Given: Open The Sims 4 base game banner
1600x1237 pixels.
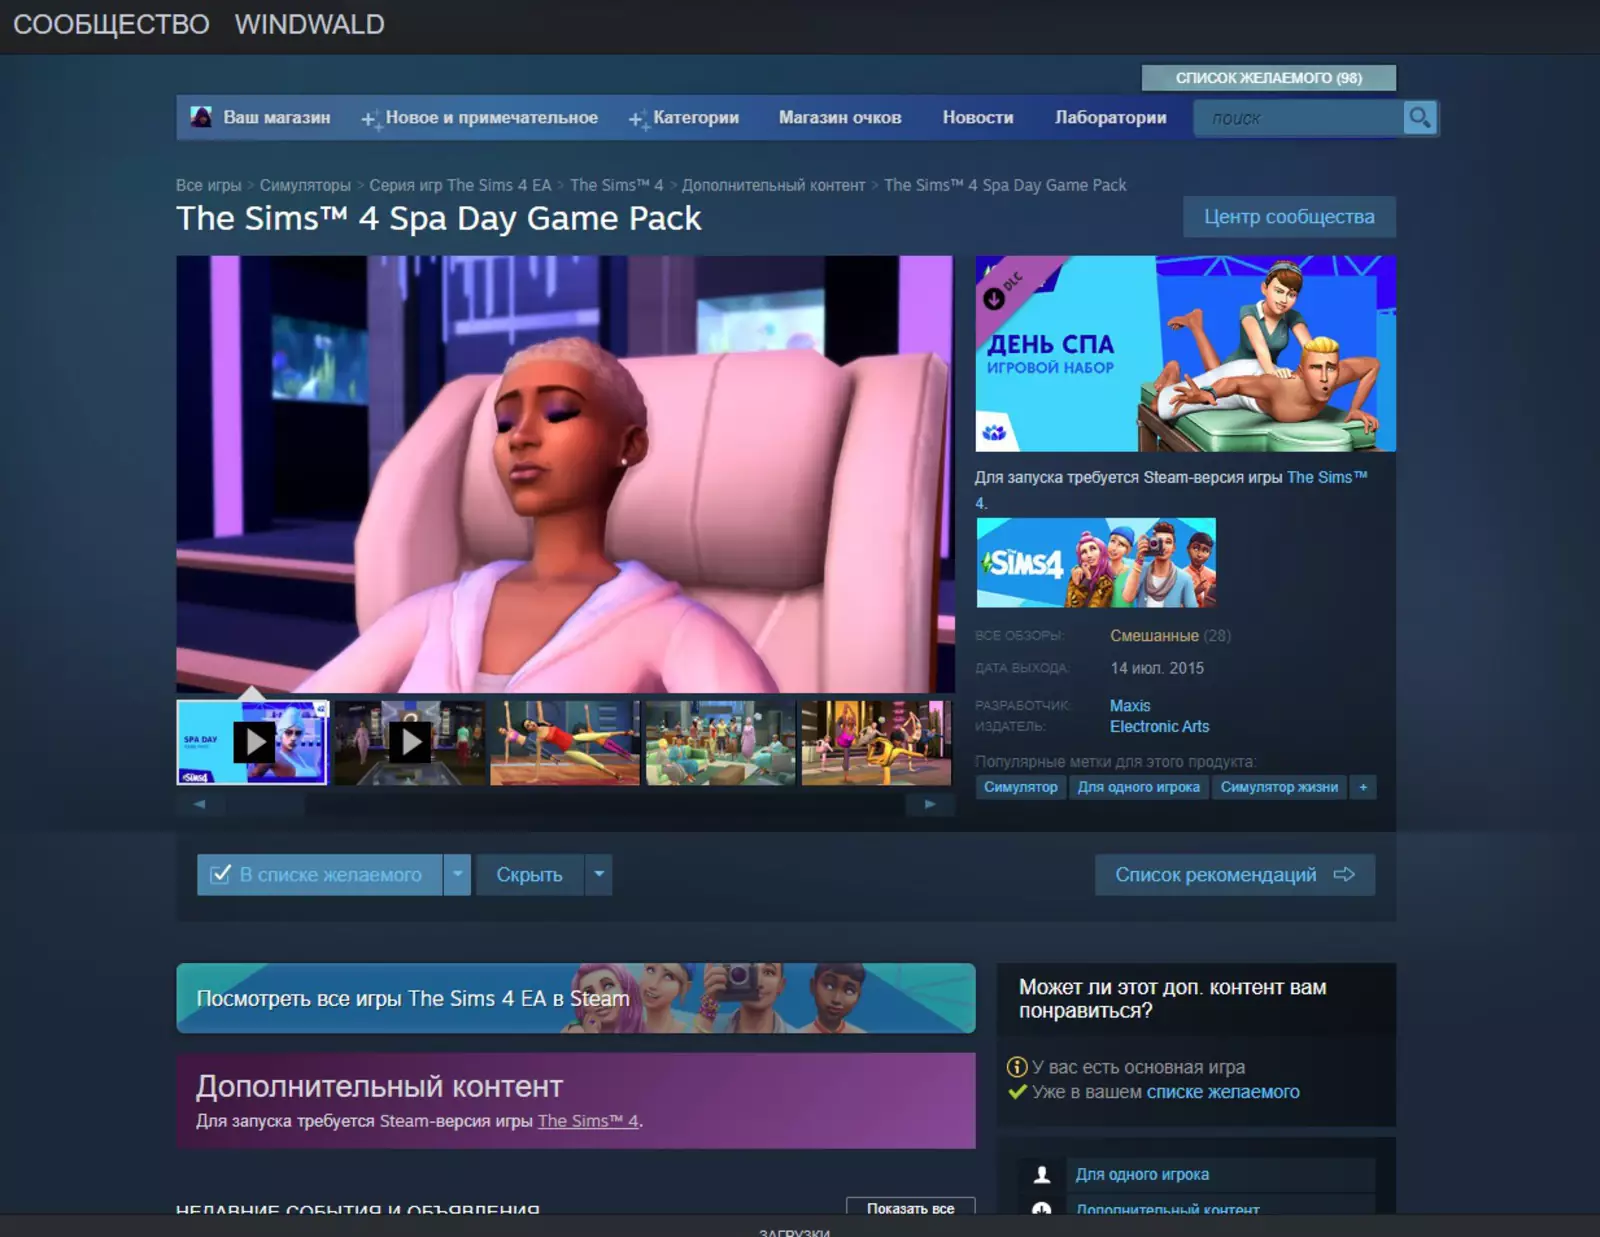Looking at the screenshot, I should pos(1096,563).
